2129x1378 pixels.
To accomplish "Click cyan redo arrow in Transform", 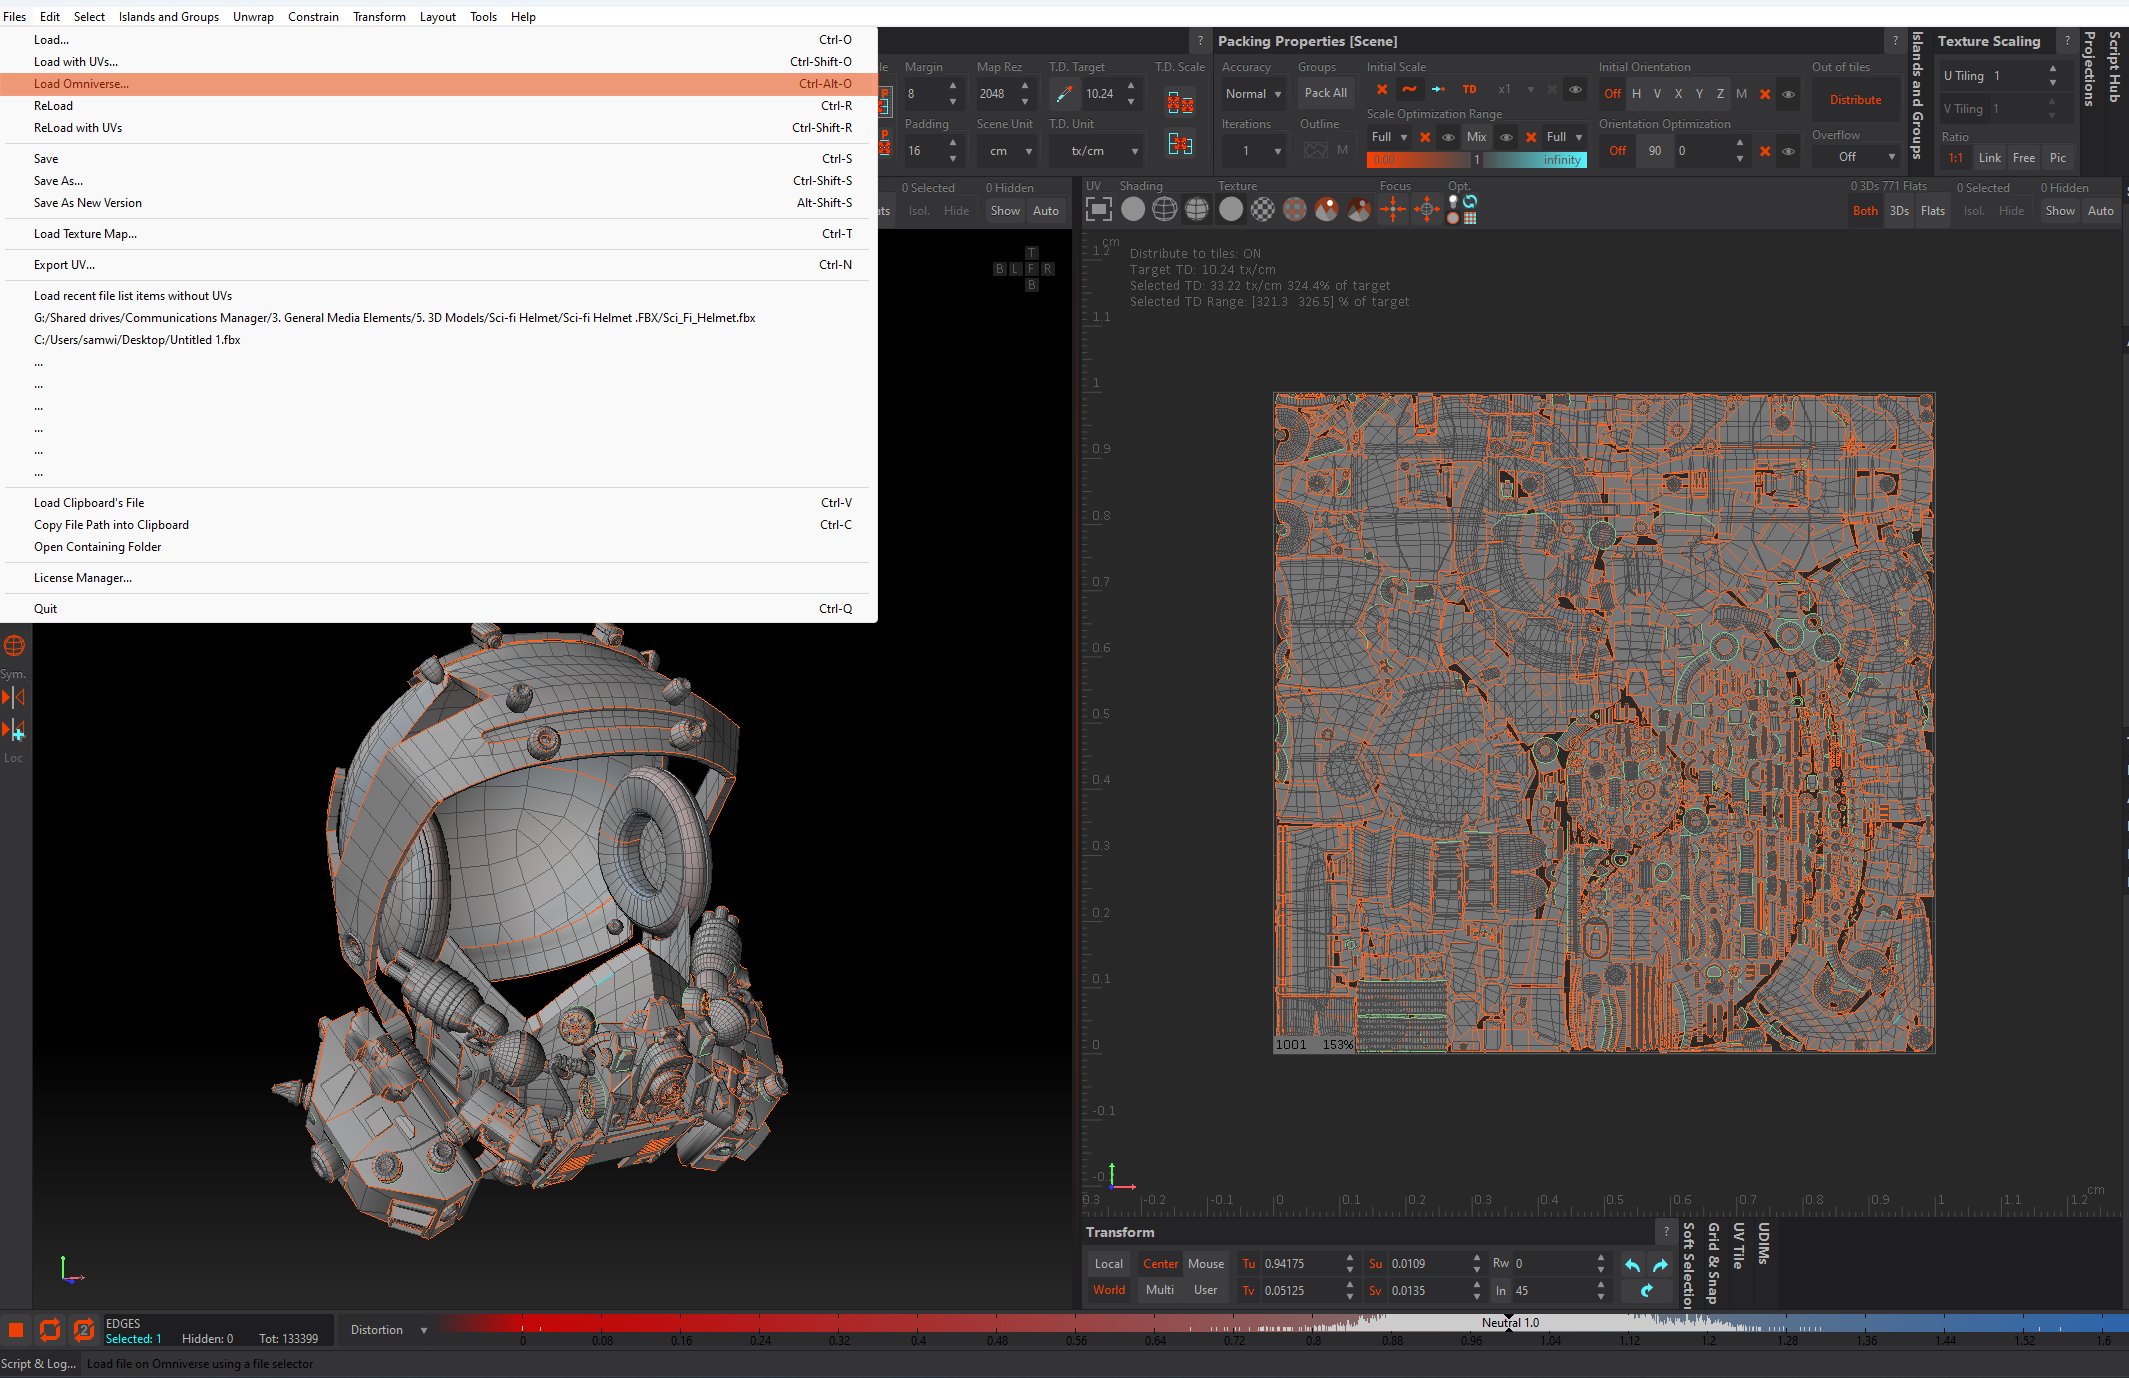I will click(1660, 1265).
